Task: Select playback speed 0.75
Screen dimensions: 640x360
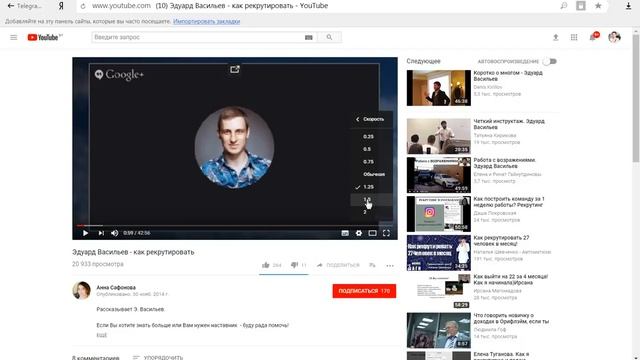Action: click(x=371, y=162)
